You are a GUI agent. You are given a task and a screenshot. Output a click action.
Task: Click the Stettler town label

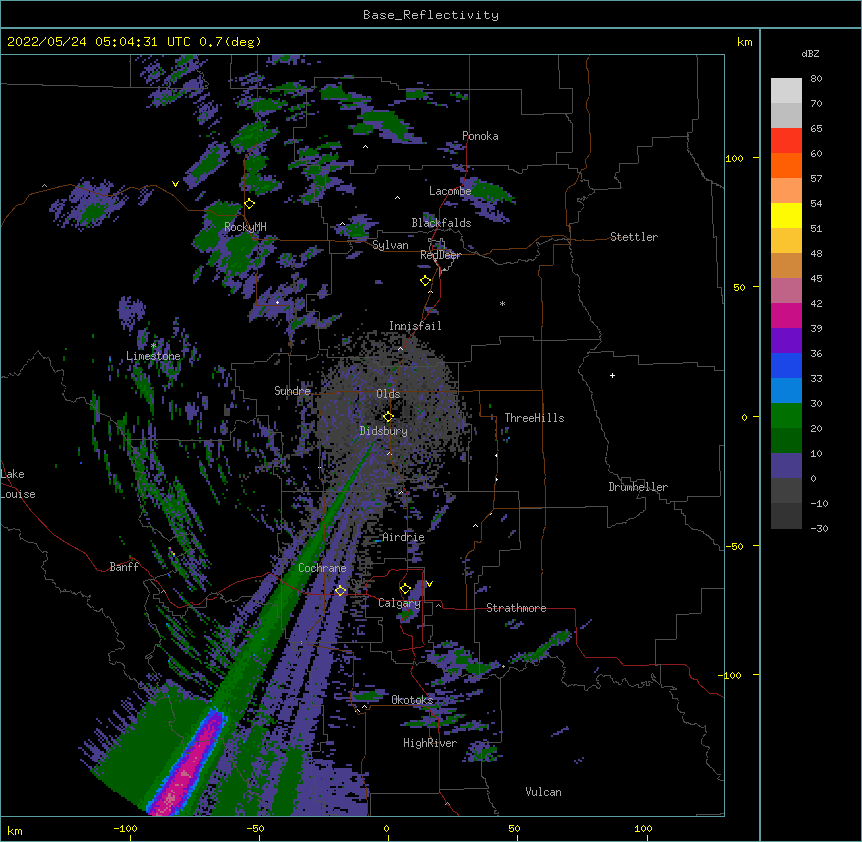pos(634,237)
